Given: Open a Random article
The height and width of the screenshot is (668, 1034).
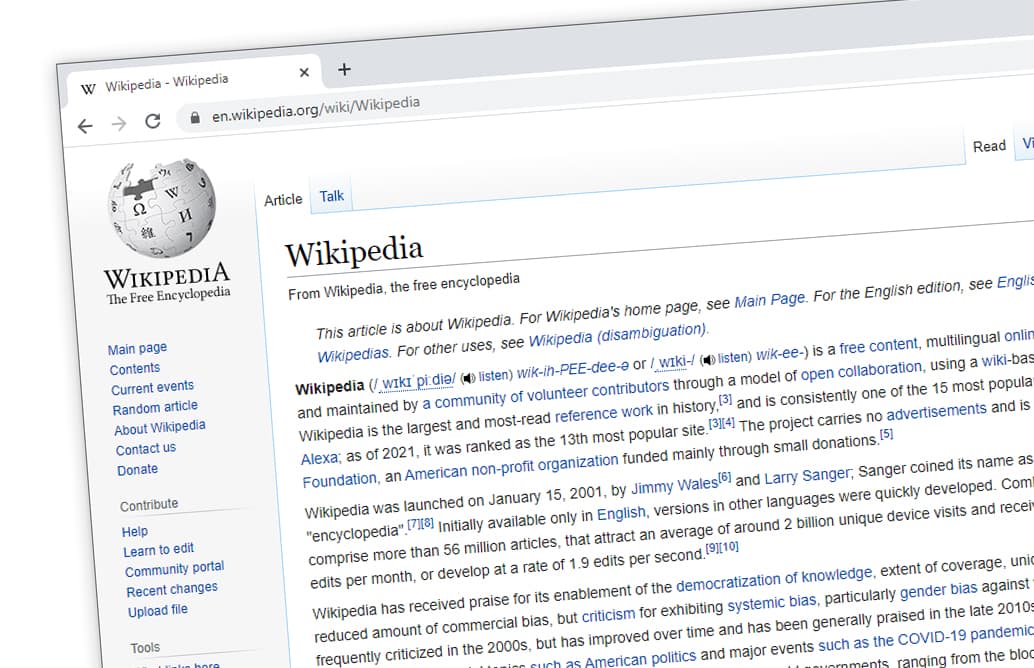Looking at the screenshot, I should [x=155, y=408].
